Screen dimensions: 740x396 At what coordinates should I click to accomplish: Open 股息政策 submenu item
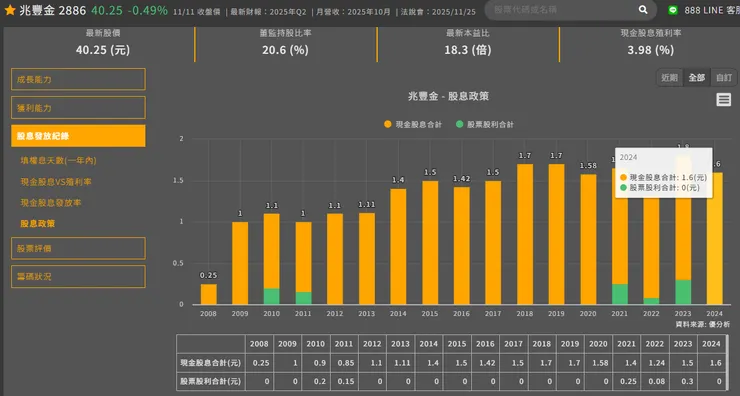point(37,223)
